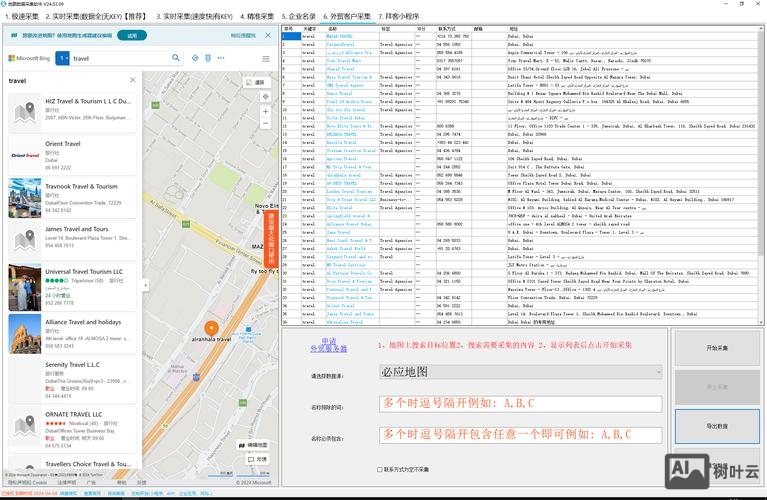Click the teal try button in banner
This screenshot has width=767, height=500.
(x=132, y=35)
